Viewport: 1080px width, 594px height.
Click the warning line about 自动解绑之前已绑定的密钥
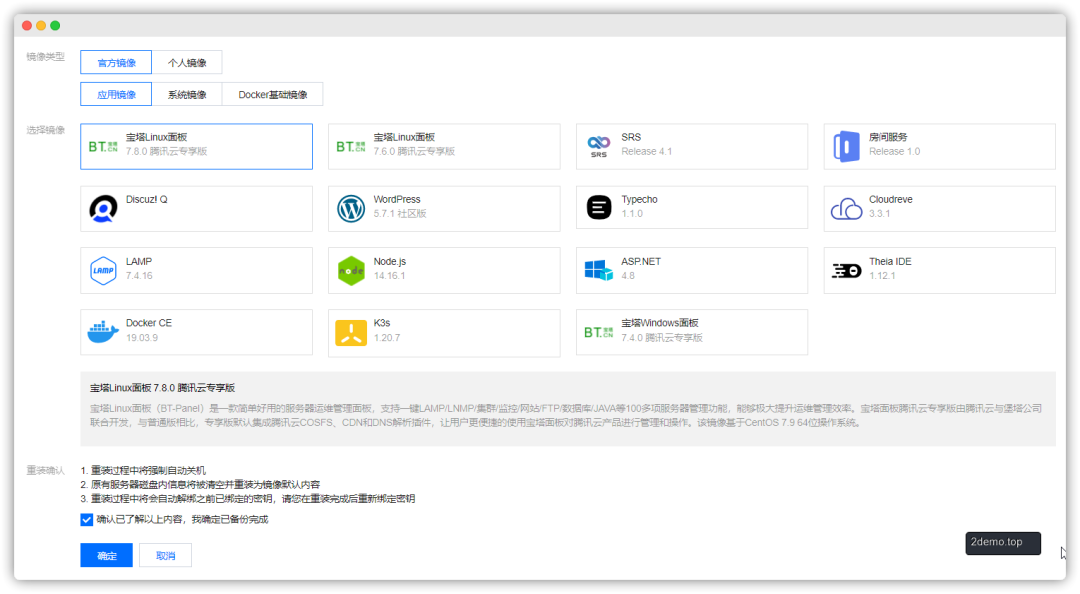(248, 499)
